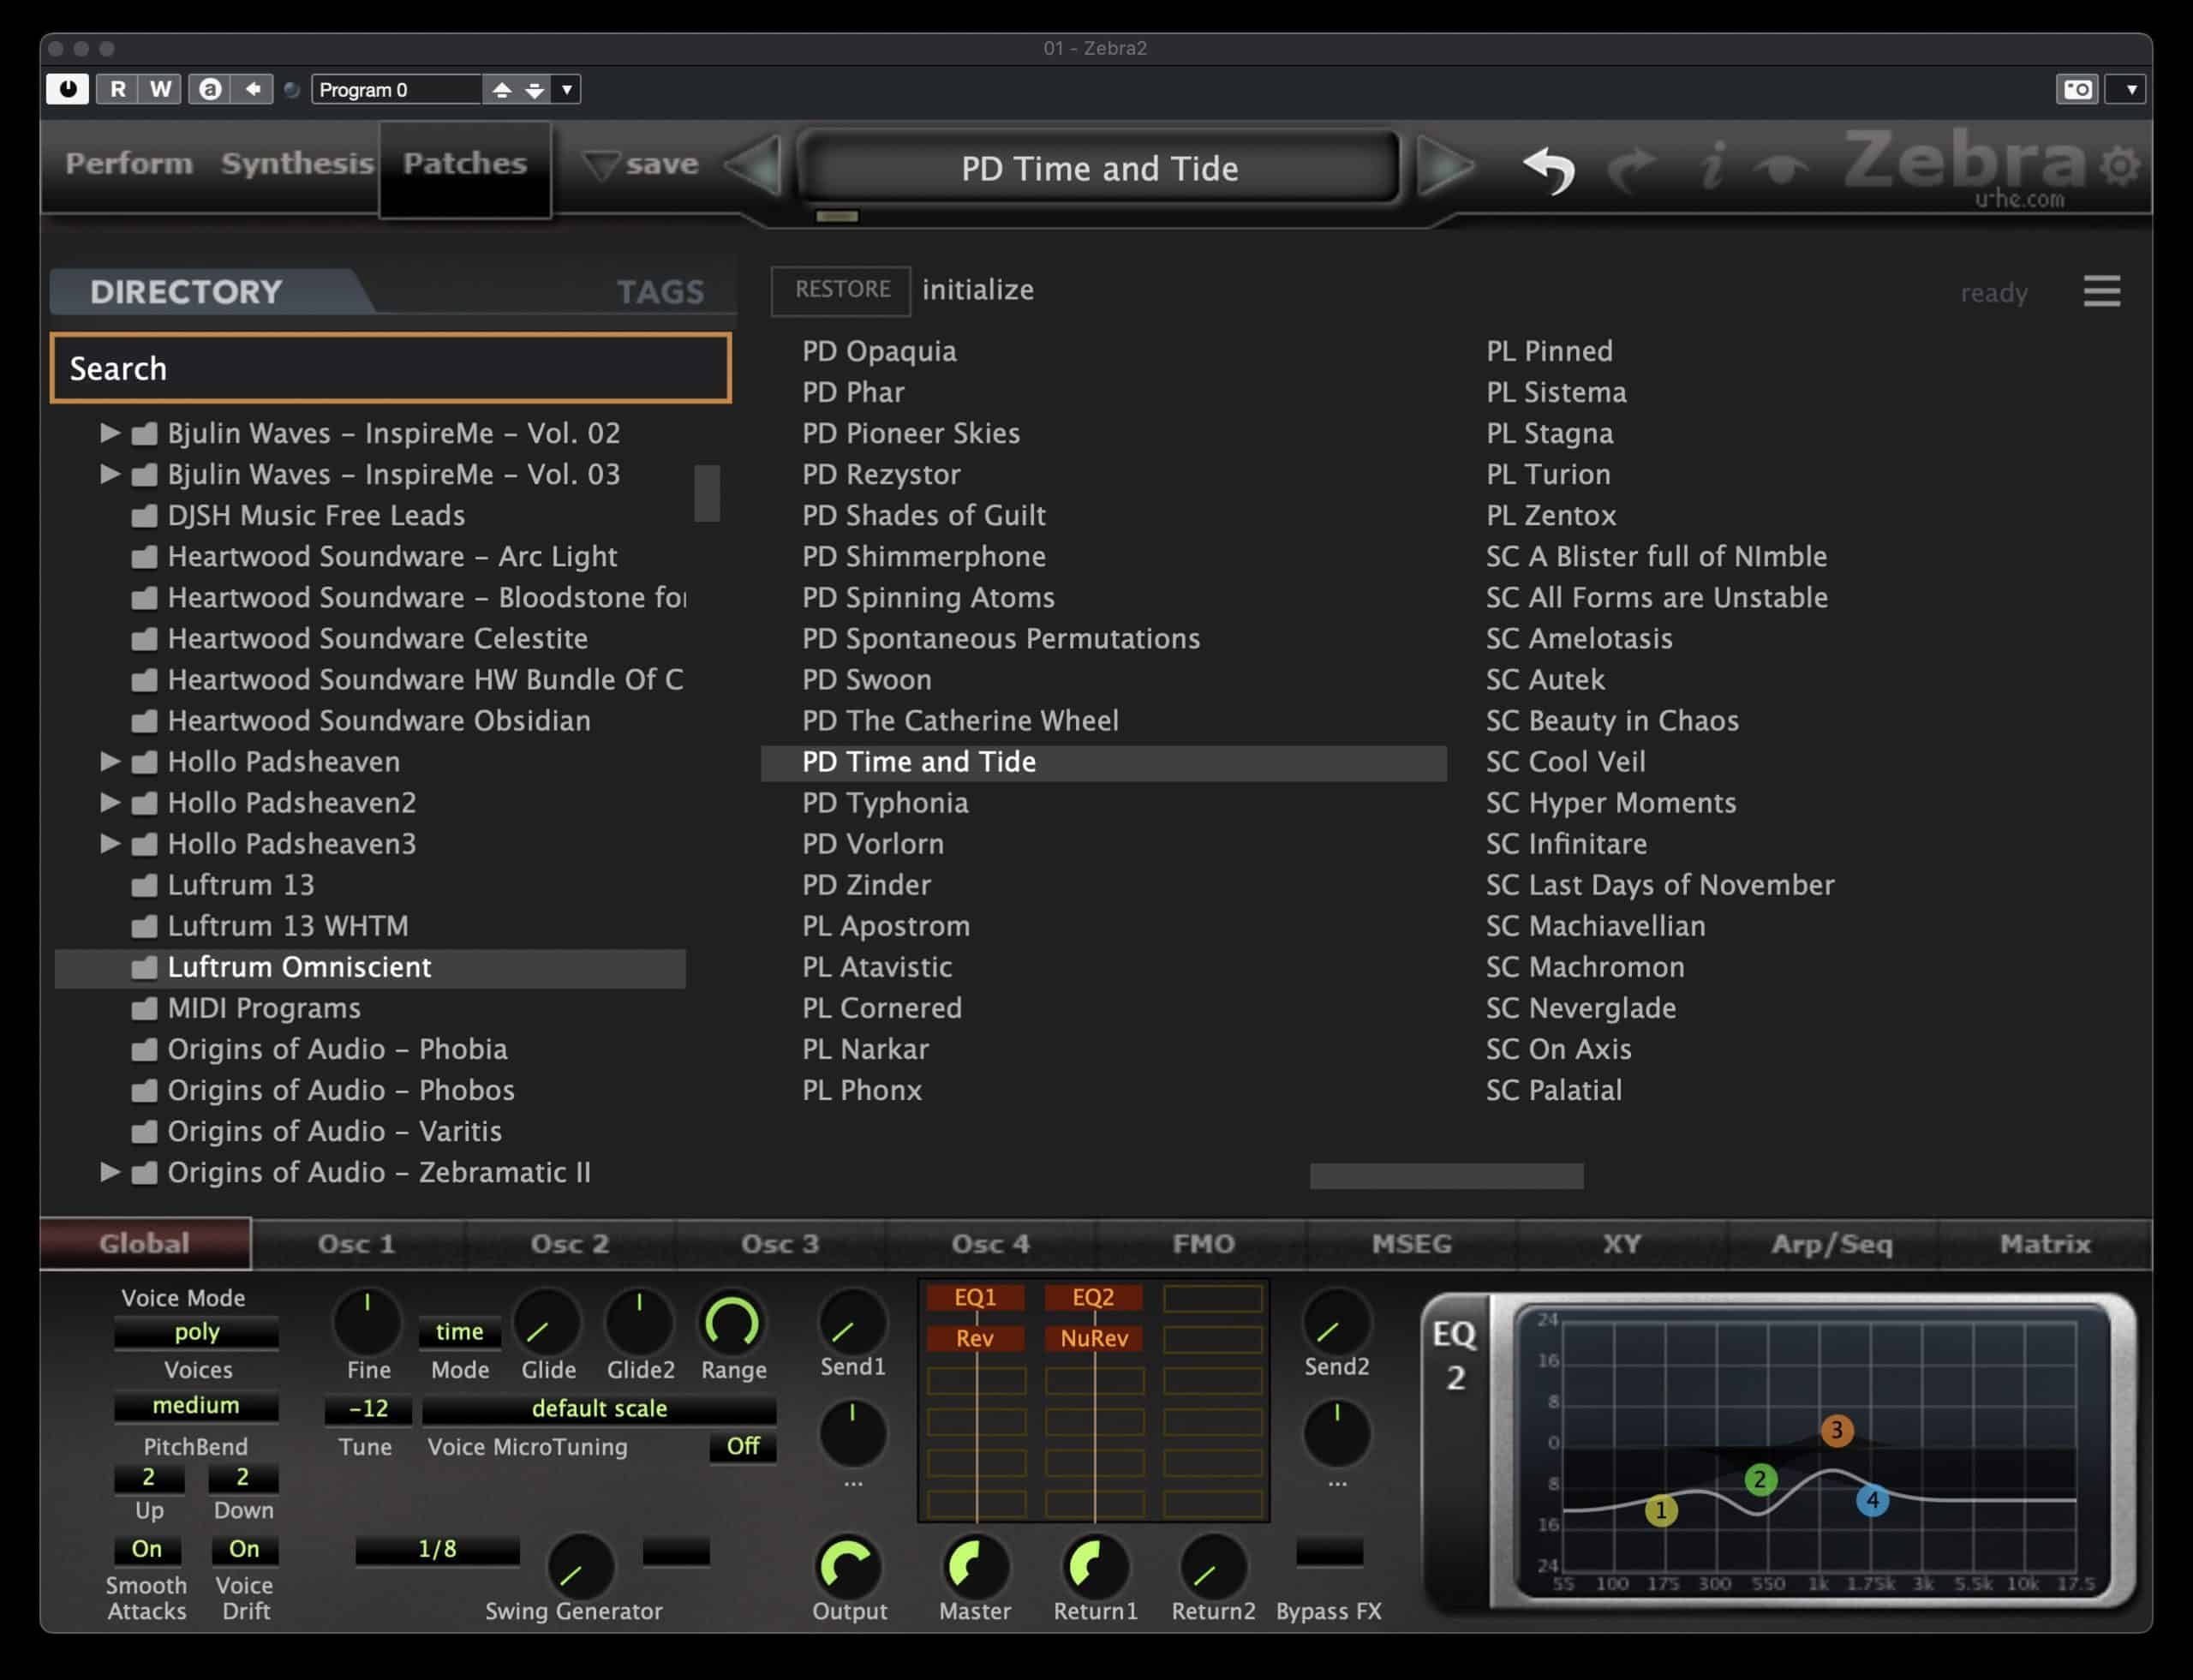
Task: Open the 1/8 swing rate selector
Action: pos(437,1549)
